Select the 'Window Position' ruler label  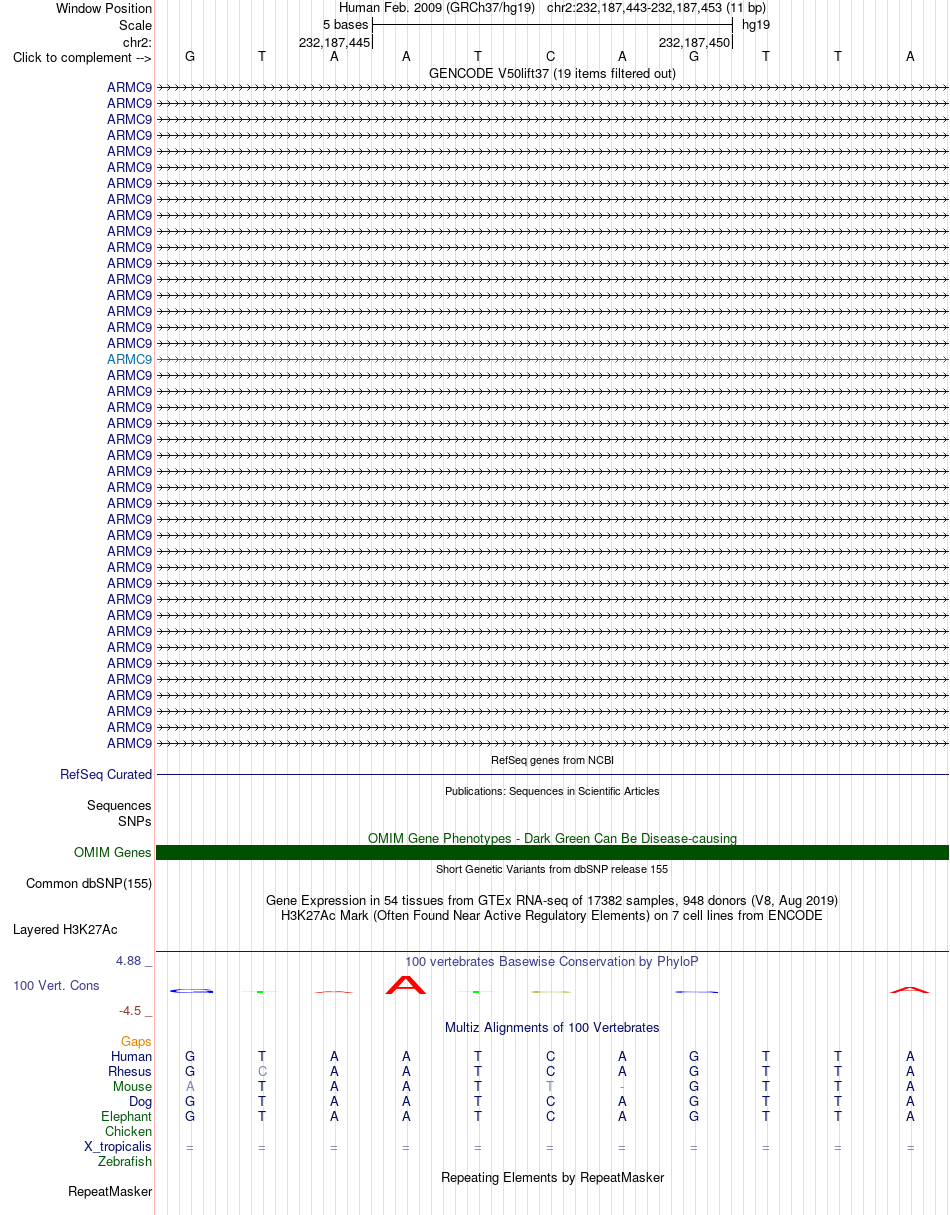104,9
